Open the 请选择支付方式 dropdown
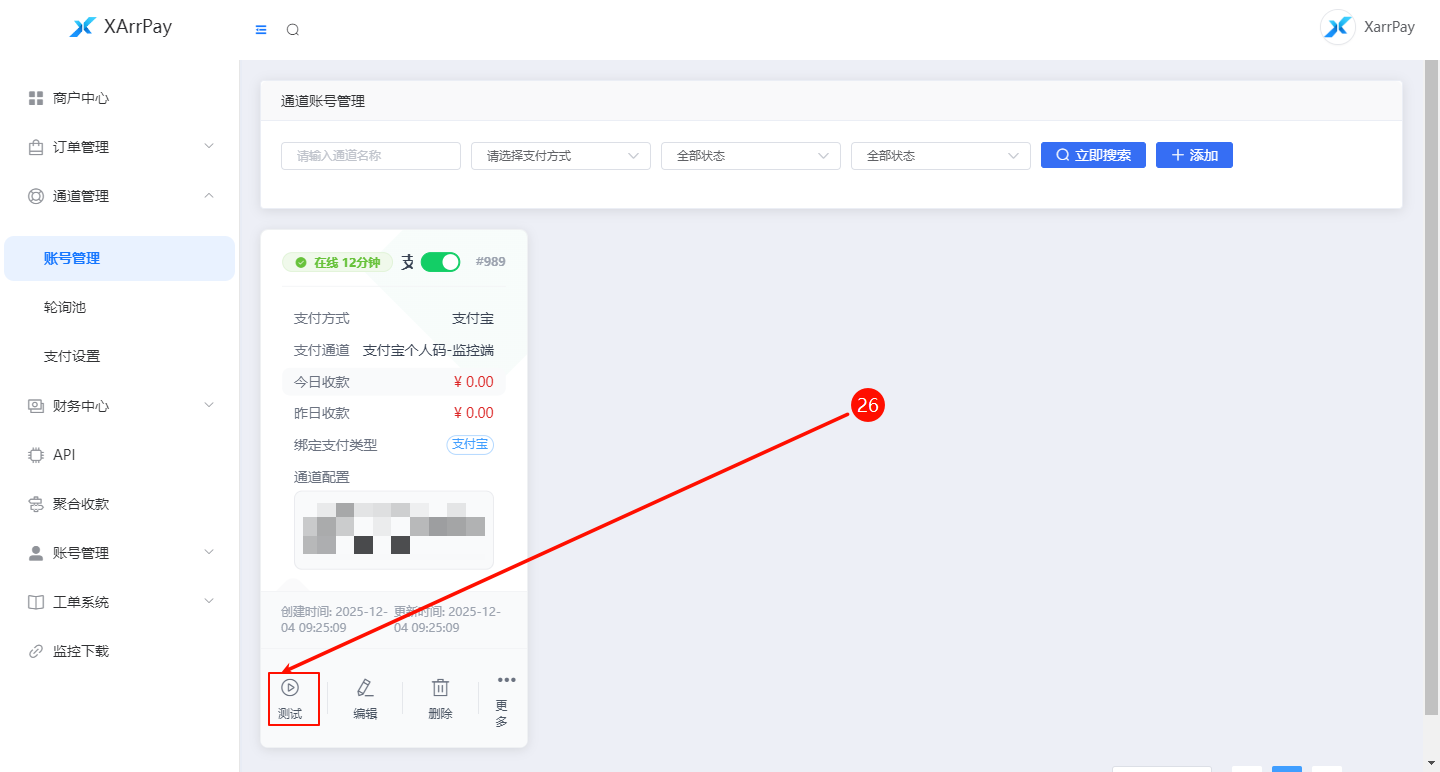This screenshot has height=772, width=1440. click(x=560, y=156)
